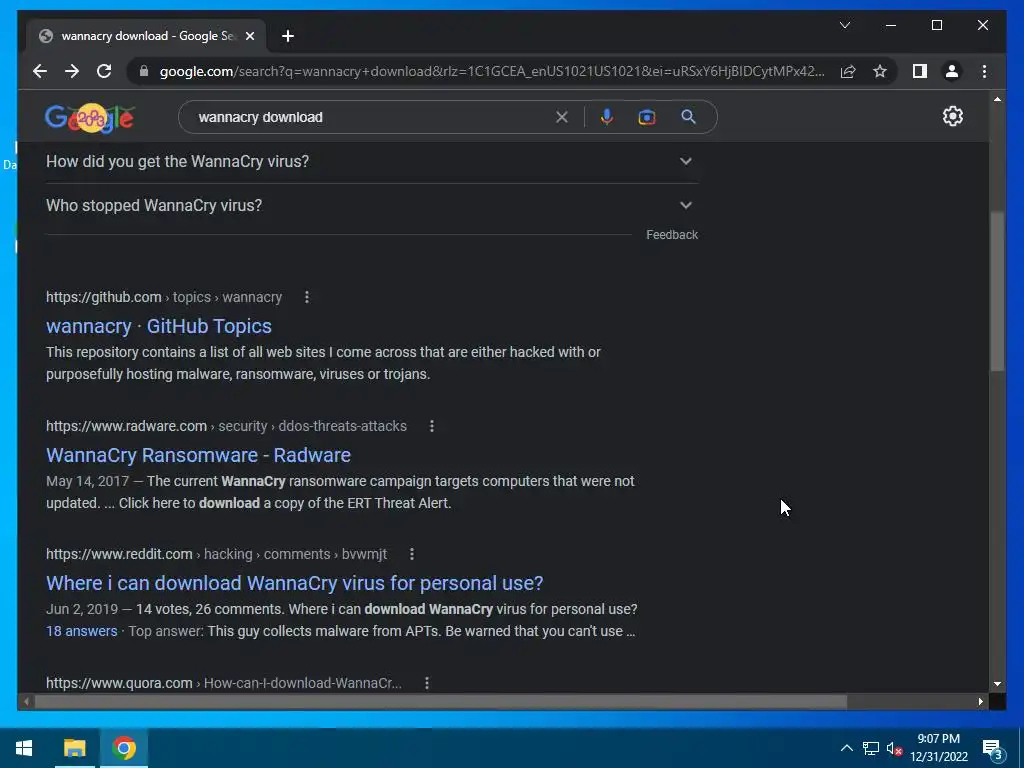Open the tab search dropdown
Image resolution: width=1024 pixels, height=768 pixels.
[844, 25]
